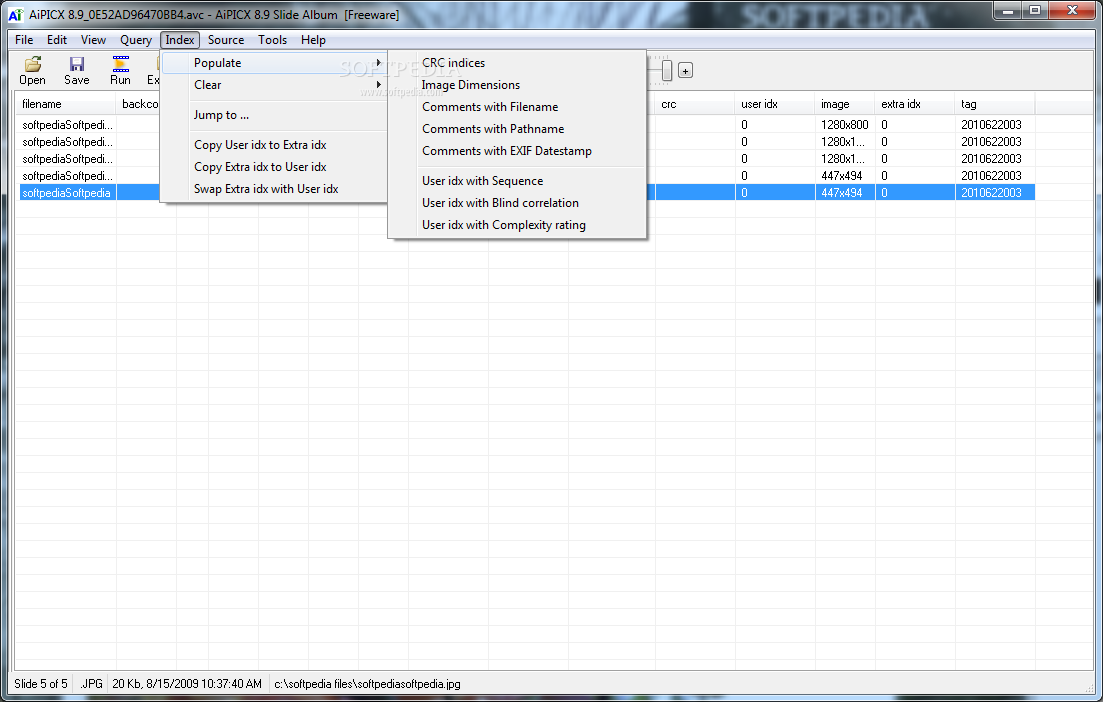Select the highlighted softpediaSoftpedia row
1103x702 pixels.
(x=68, y=193)
